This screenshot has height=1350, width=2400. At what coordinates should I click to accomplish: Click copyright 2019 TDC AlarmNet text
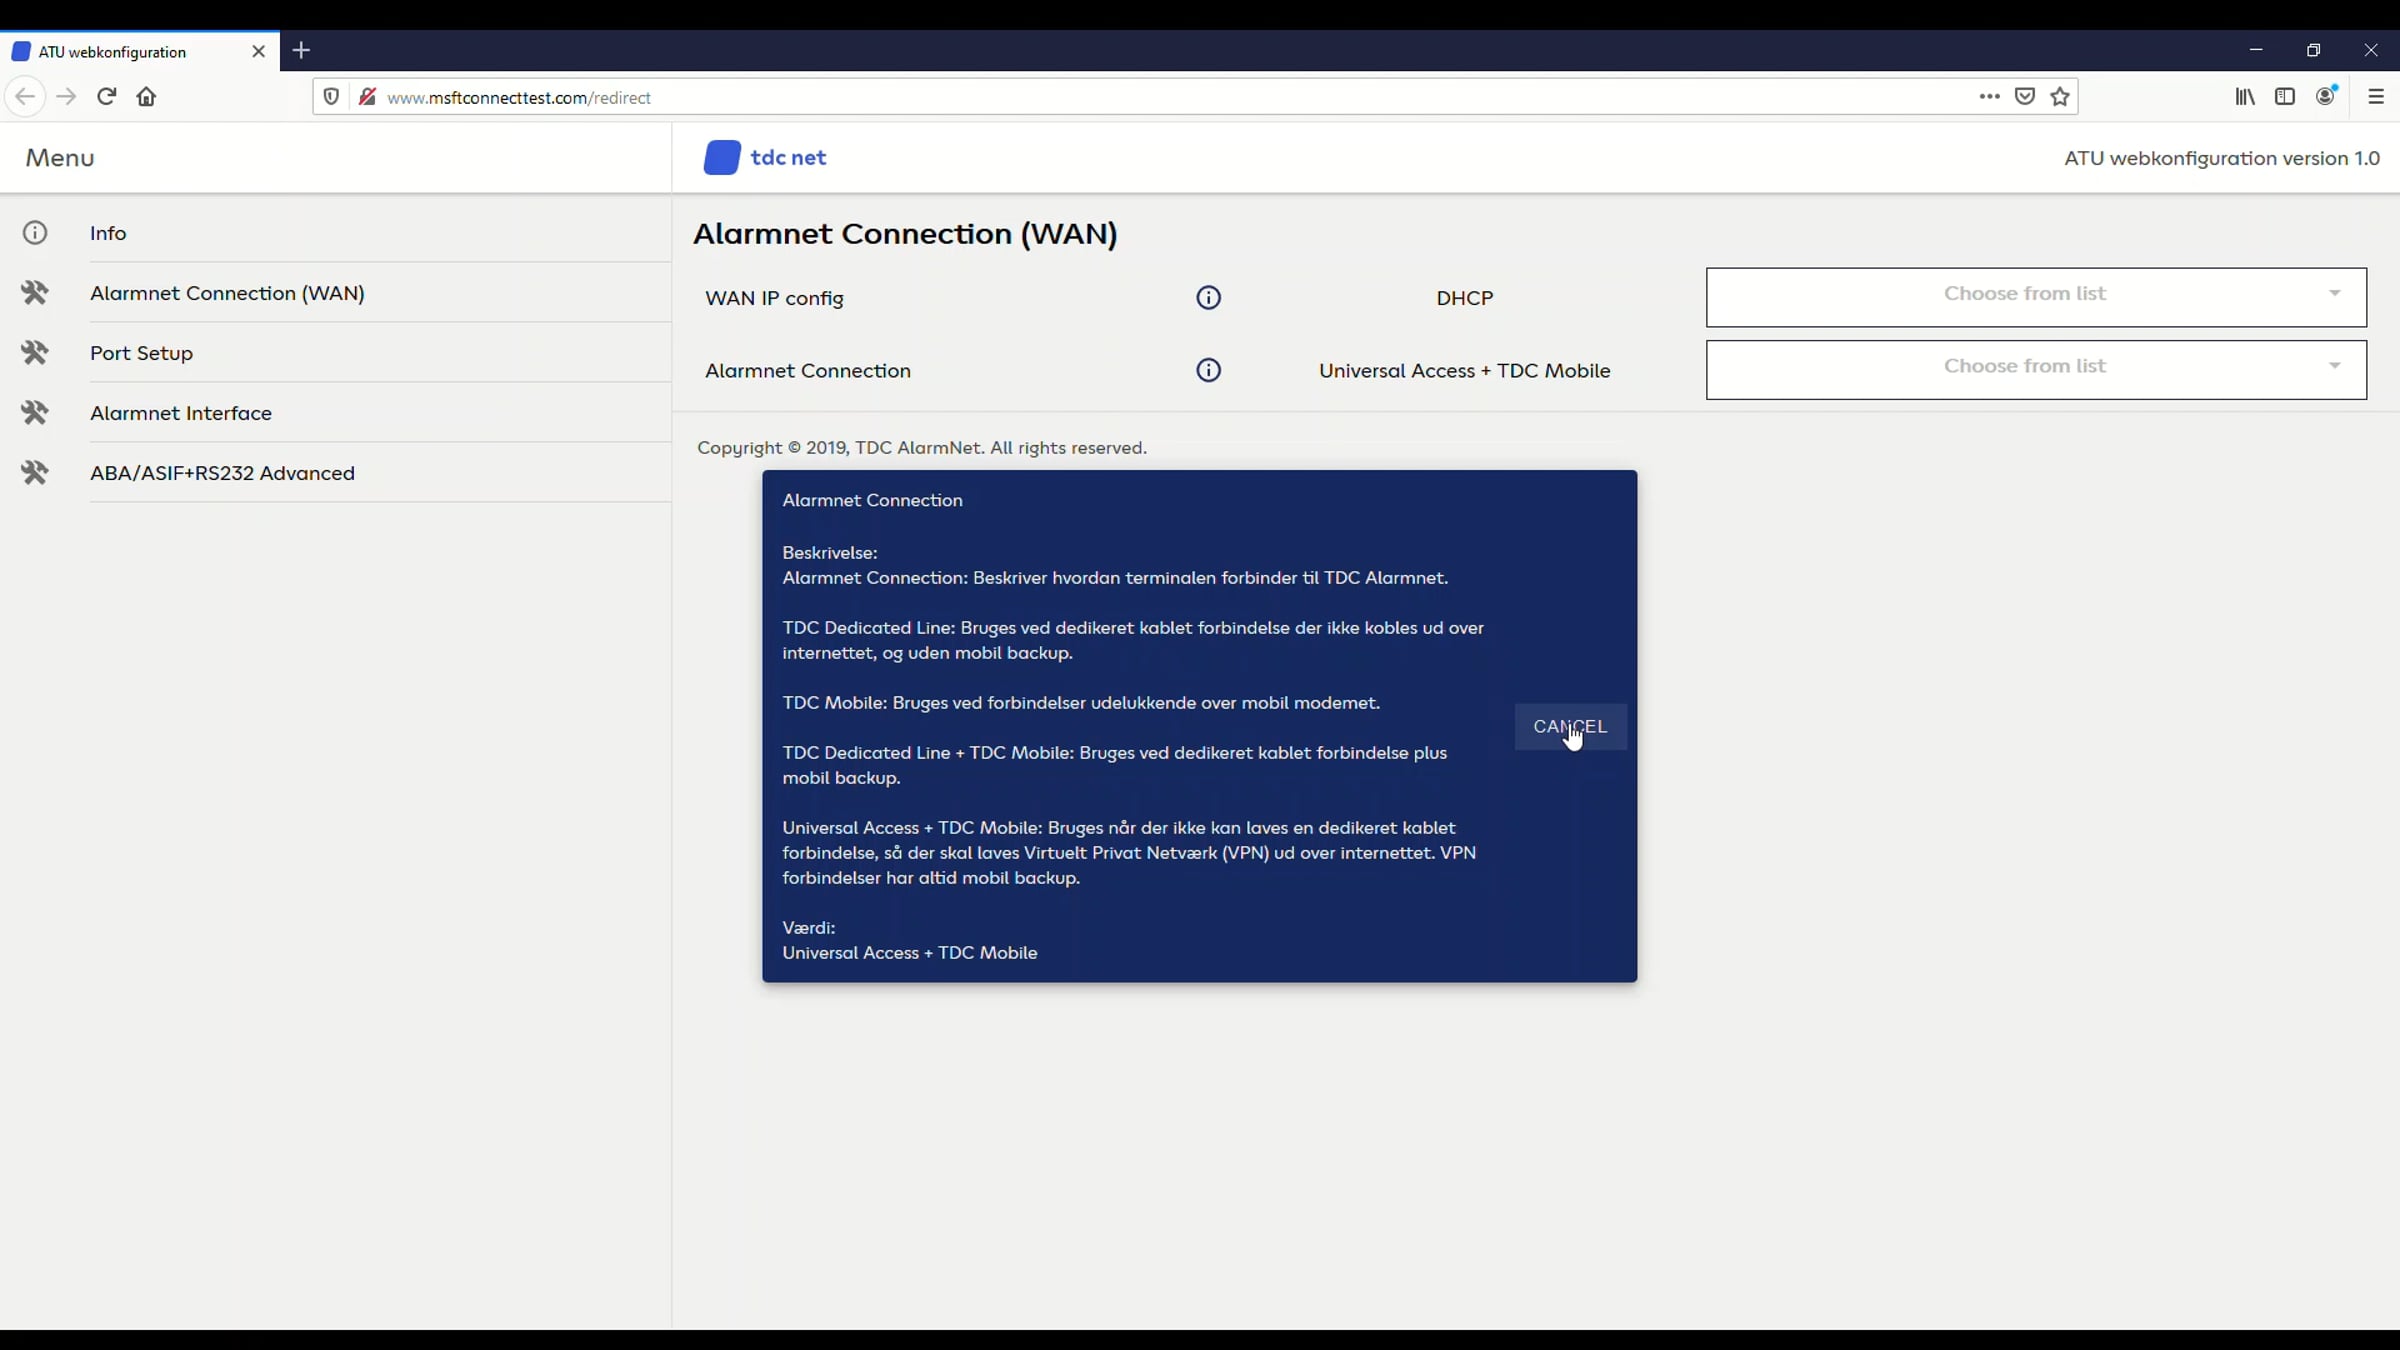click(922, 448)
